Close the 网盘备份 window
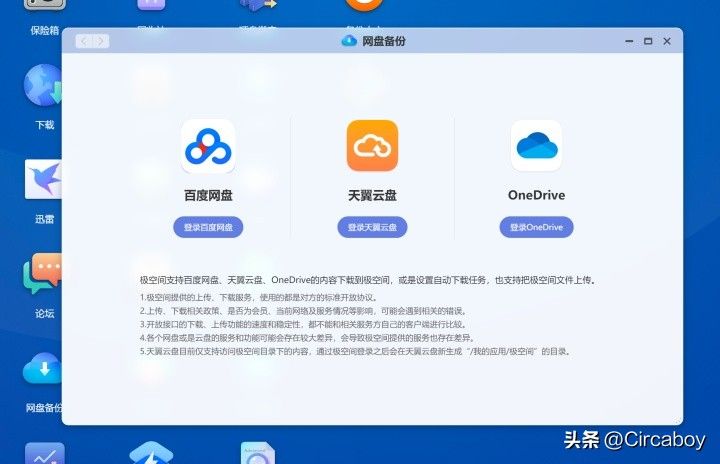The width and height of the screenshot is (720, 464). tap(667, 41)
